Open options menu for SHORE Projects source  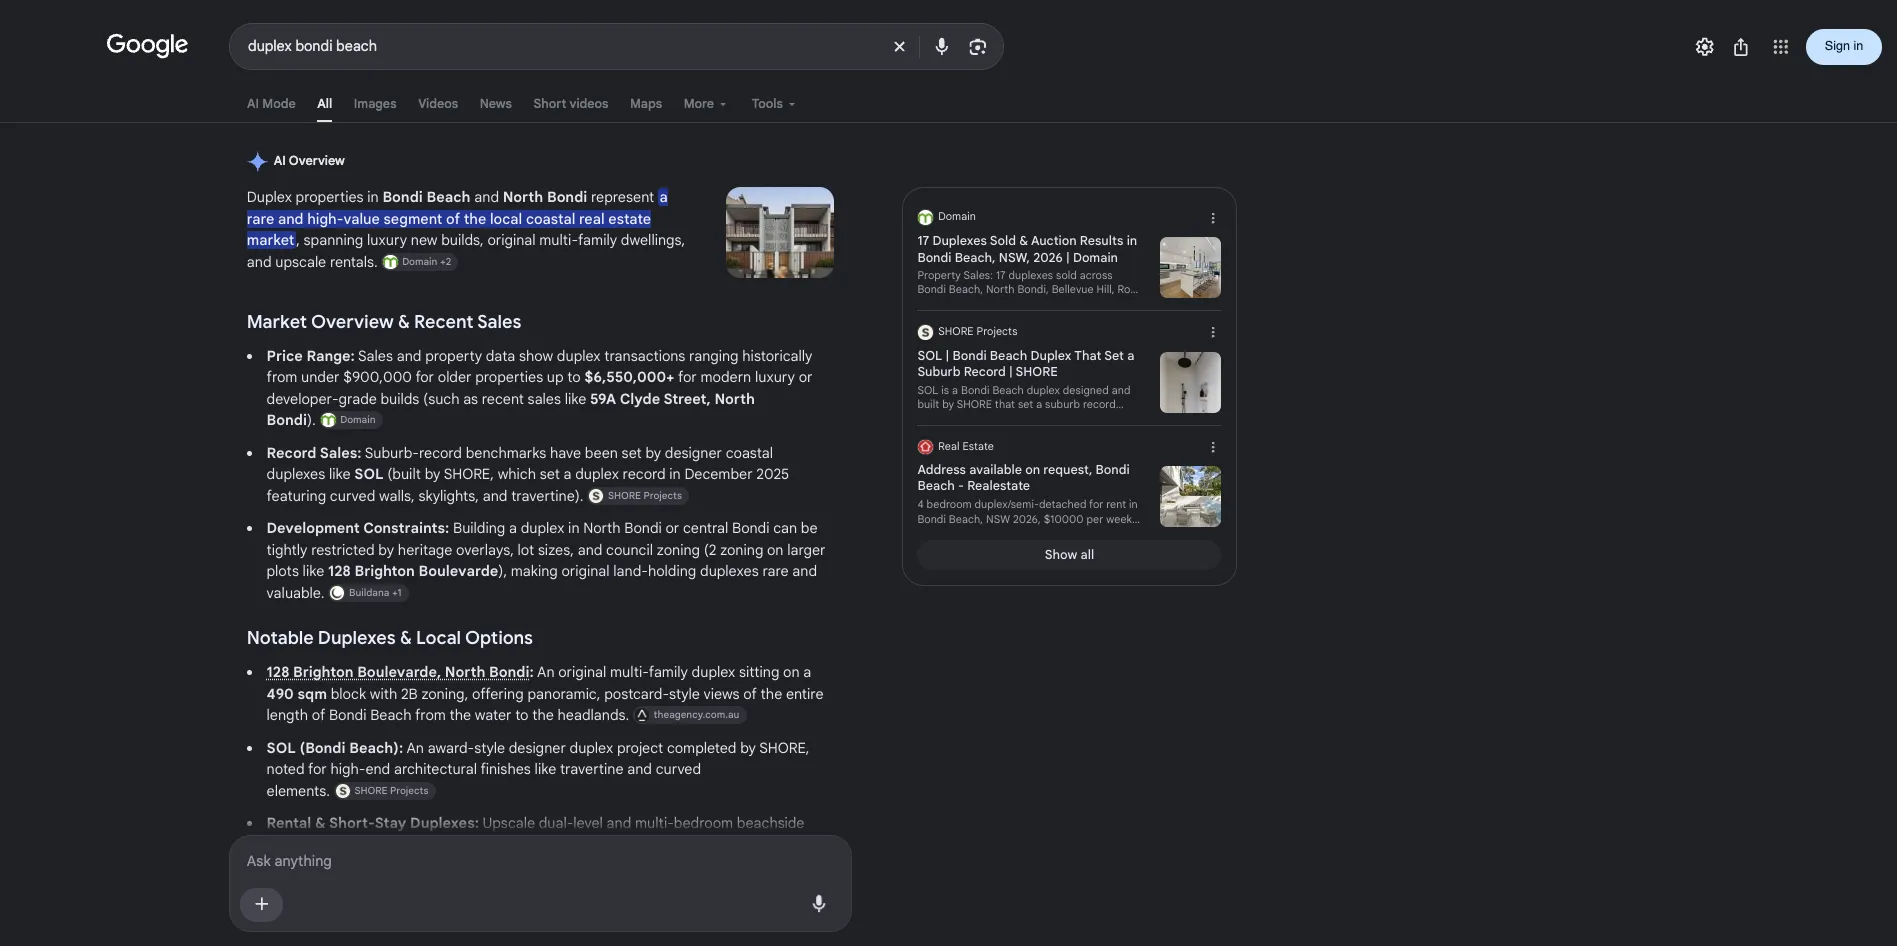click(1212, 332)
